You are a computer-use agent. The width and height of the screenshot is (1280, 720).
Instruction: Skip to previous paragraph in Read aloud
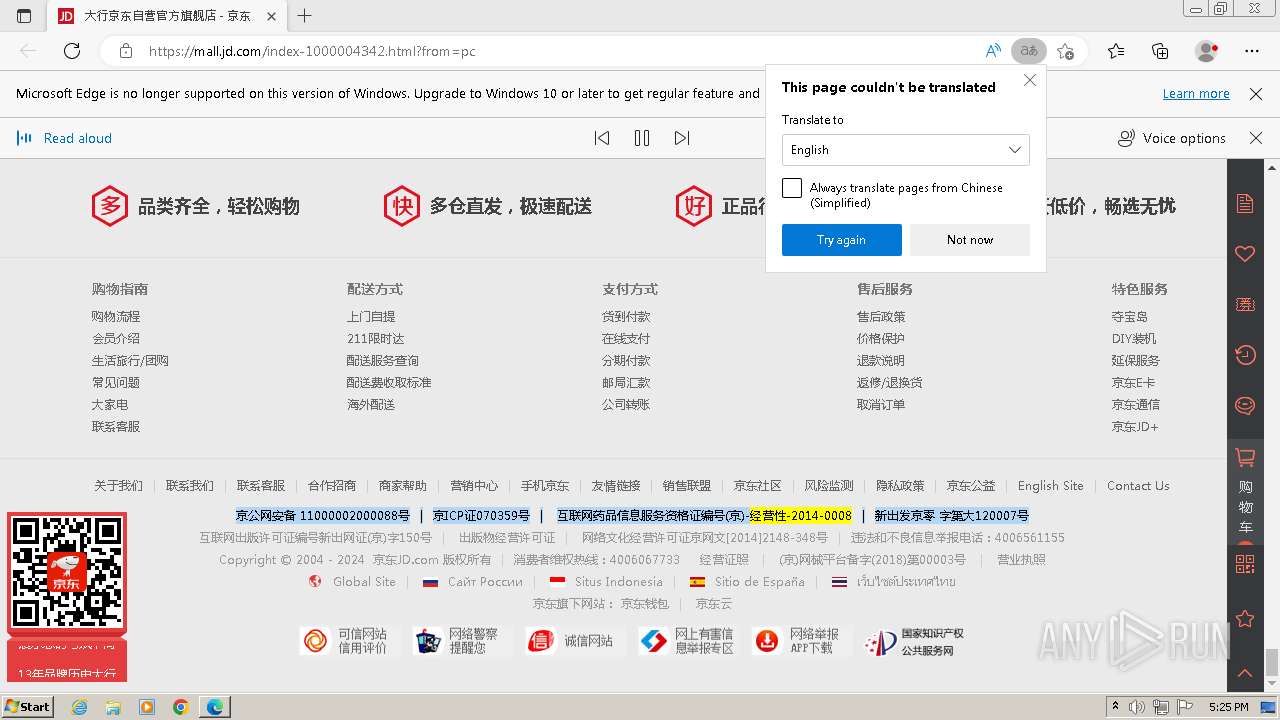[x=602, y=138]
